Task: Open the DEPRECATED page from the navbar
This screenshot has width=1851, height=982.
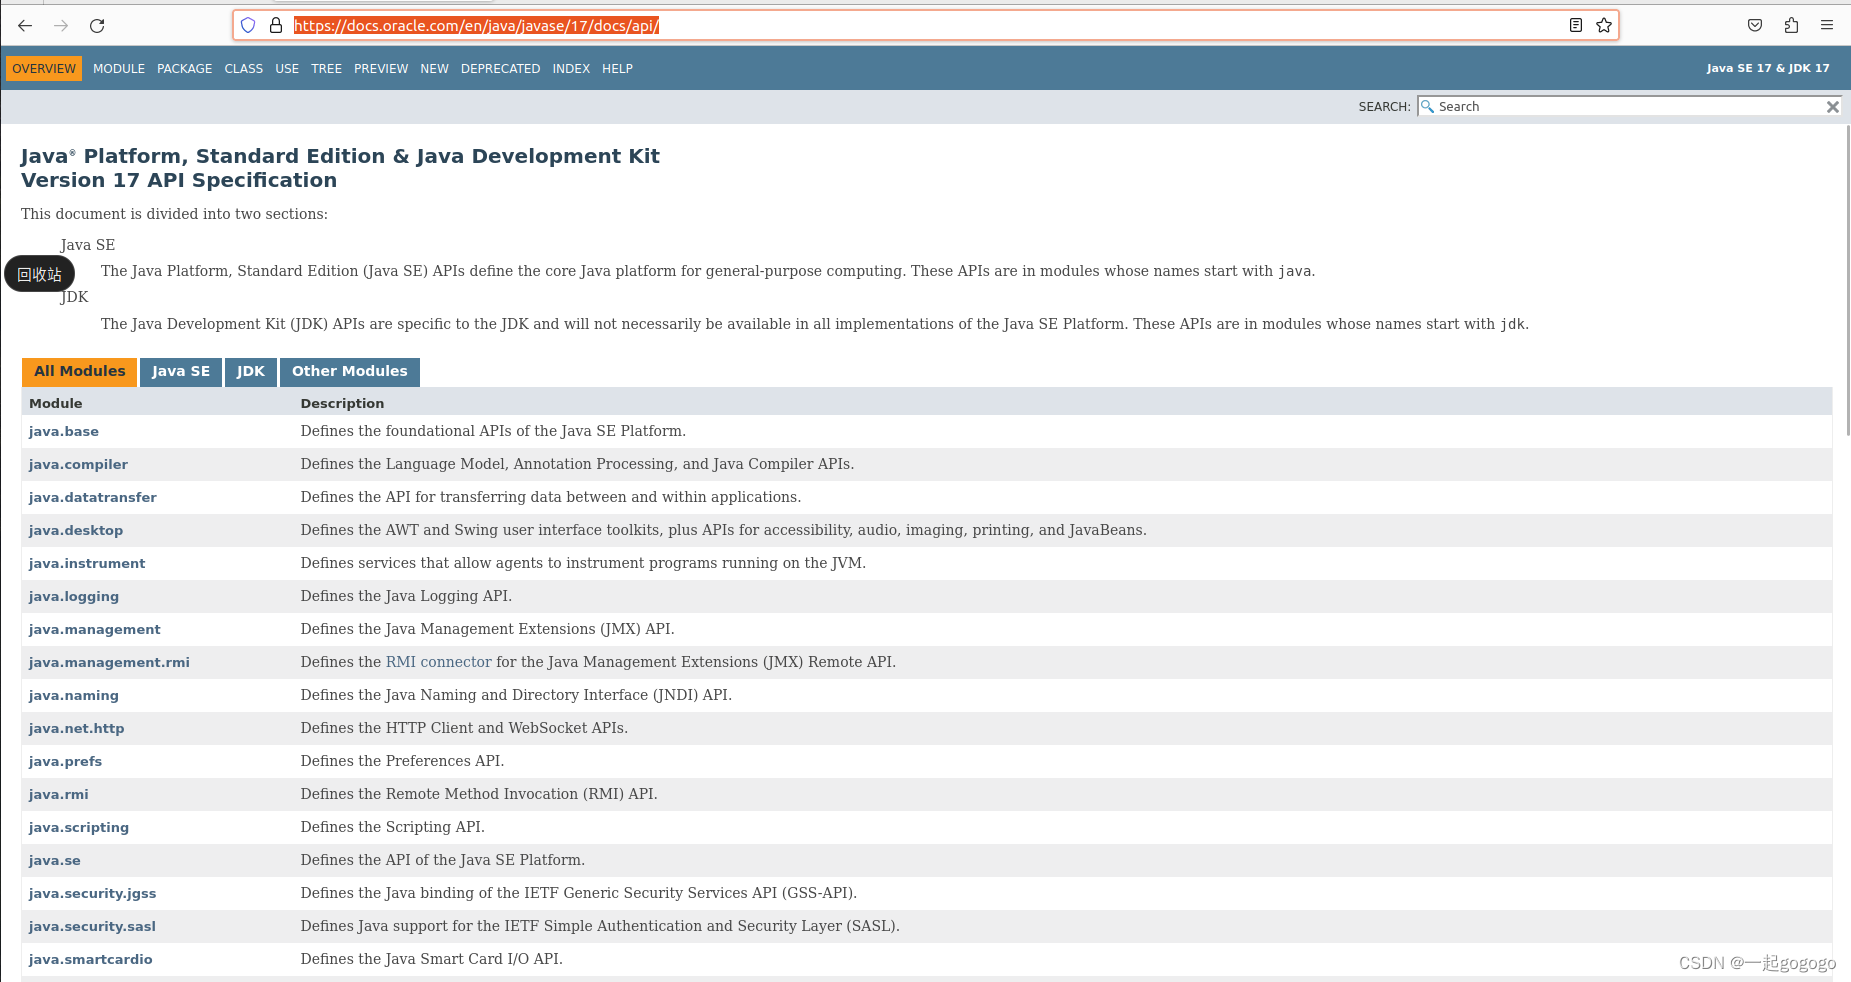Action: click(500, 68)
